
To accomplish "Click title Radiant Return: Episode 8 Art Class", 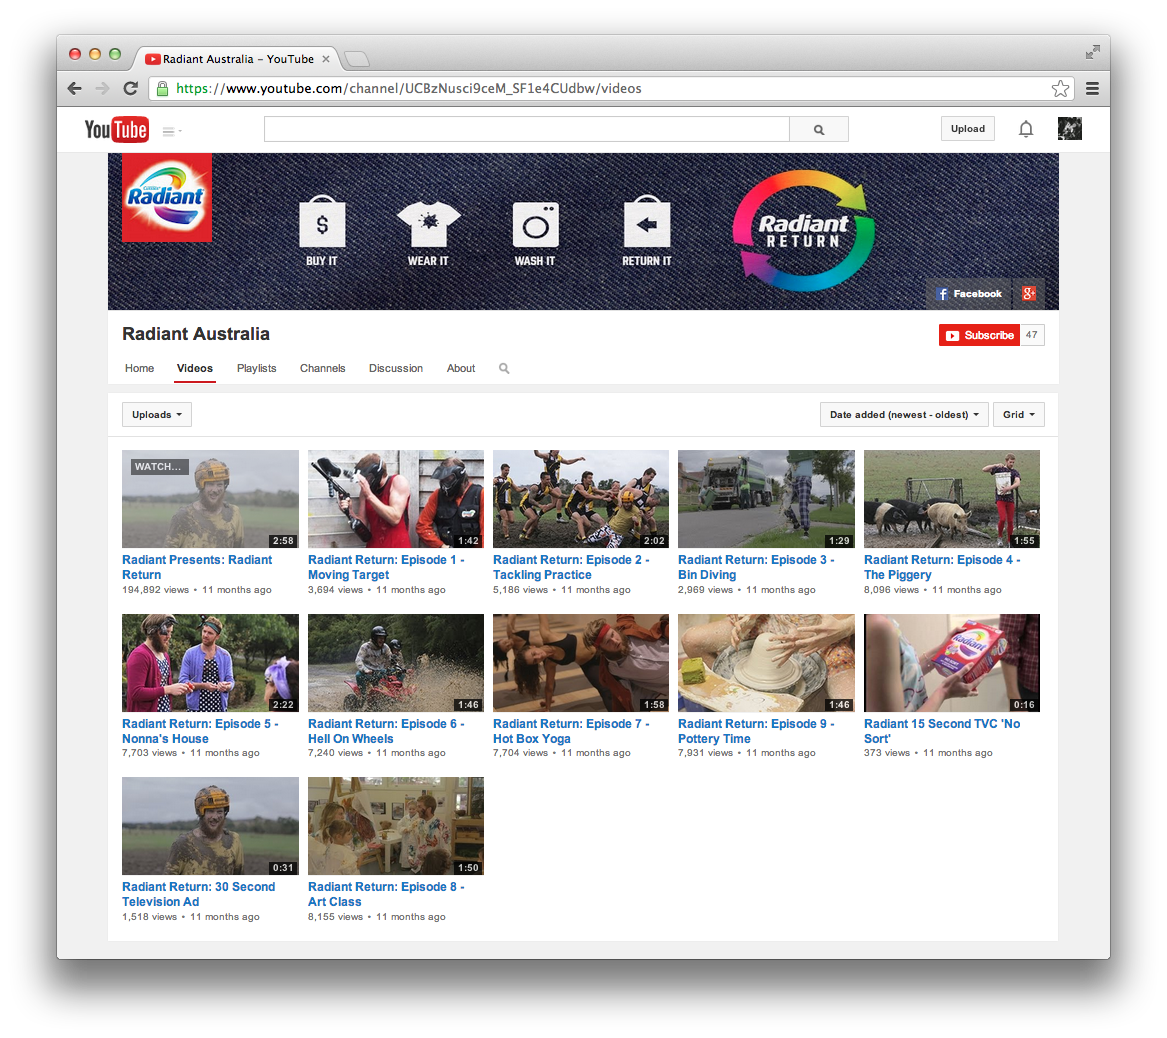I will [386, 894].
